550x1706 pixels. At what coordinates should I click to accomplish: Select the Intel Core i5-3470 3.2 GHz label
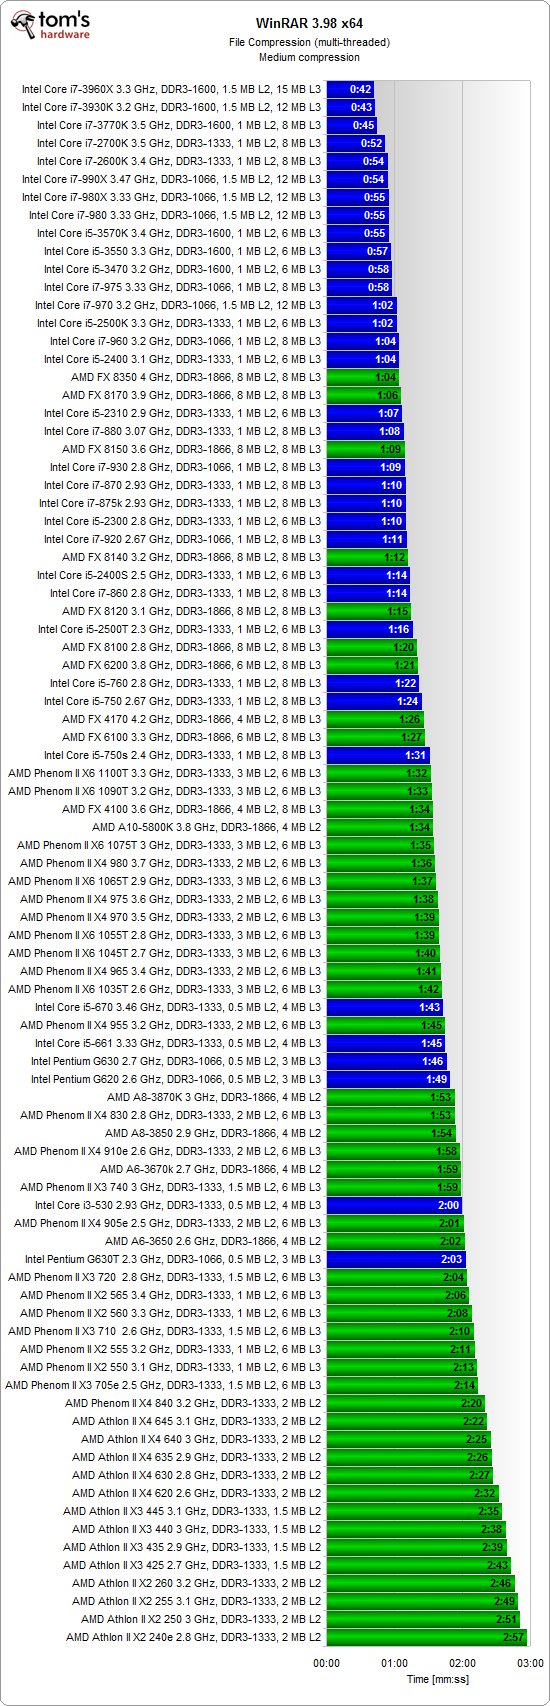click(183, 269)
